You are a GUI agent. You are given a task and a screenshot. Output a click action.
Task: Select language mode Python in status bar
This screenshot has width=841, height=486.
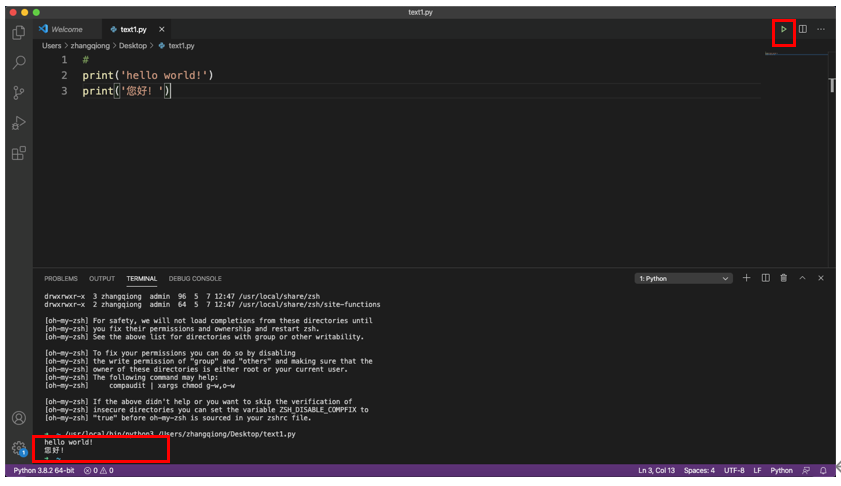(781, 470)
